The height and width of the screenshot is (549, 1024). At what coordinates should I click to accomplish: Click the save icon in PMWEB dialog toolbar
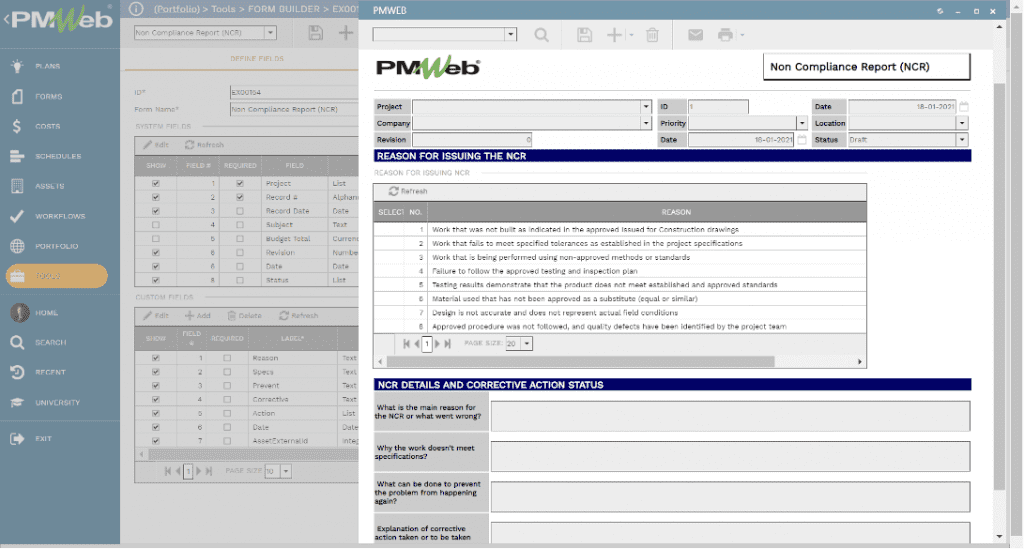pos(584,35)
